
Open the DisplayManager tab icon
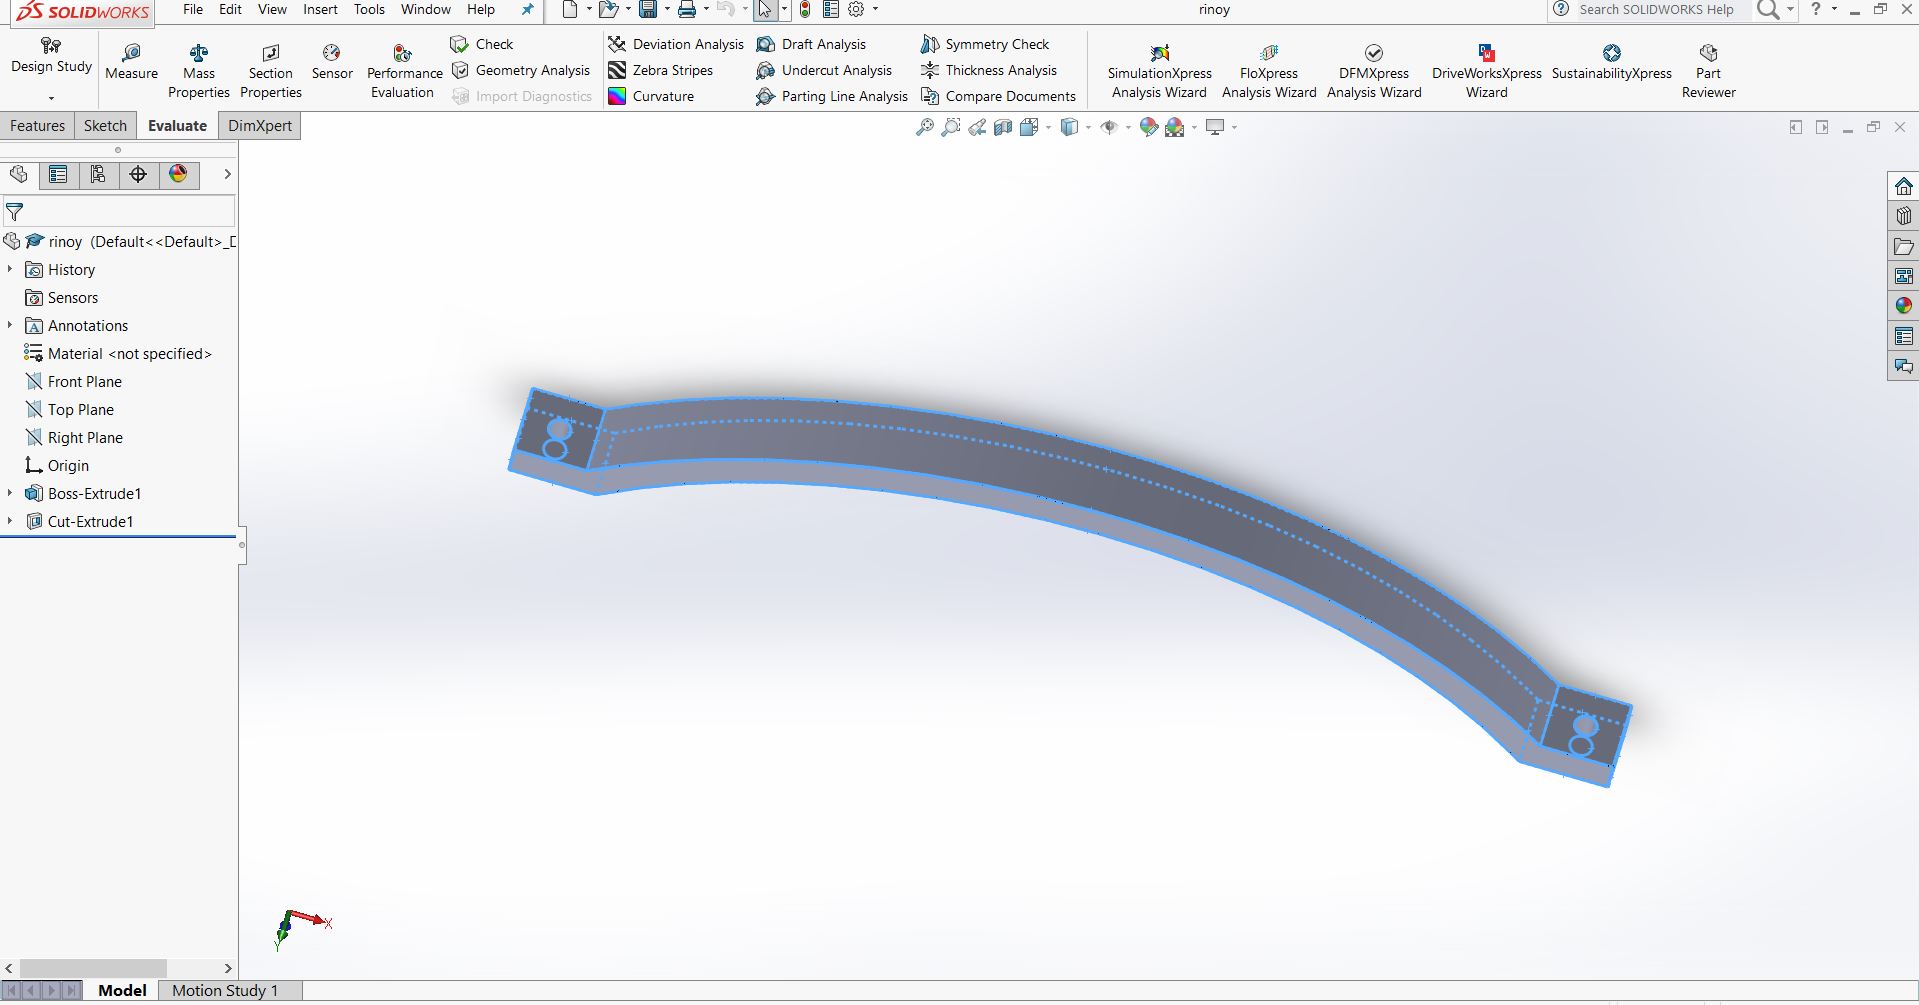(178, 175)
